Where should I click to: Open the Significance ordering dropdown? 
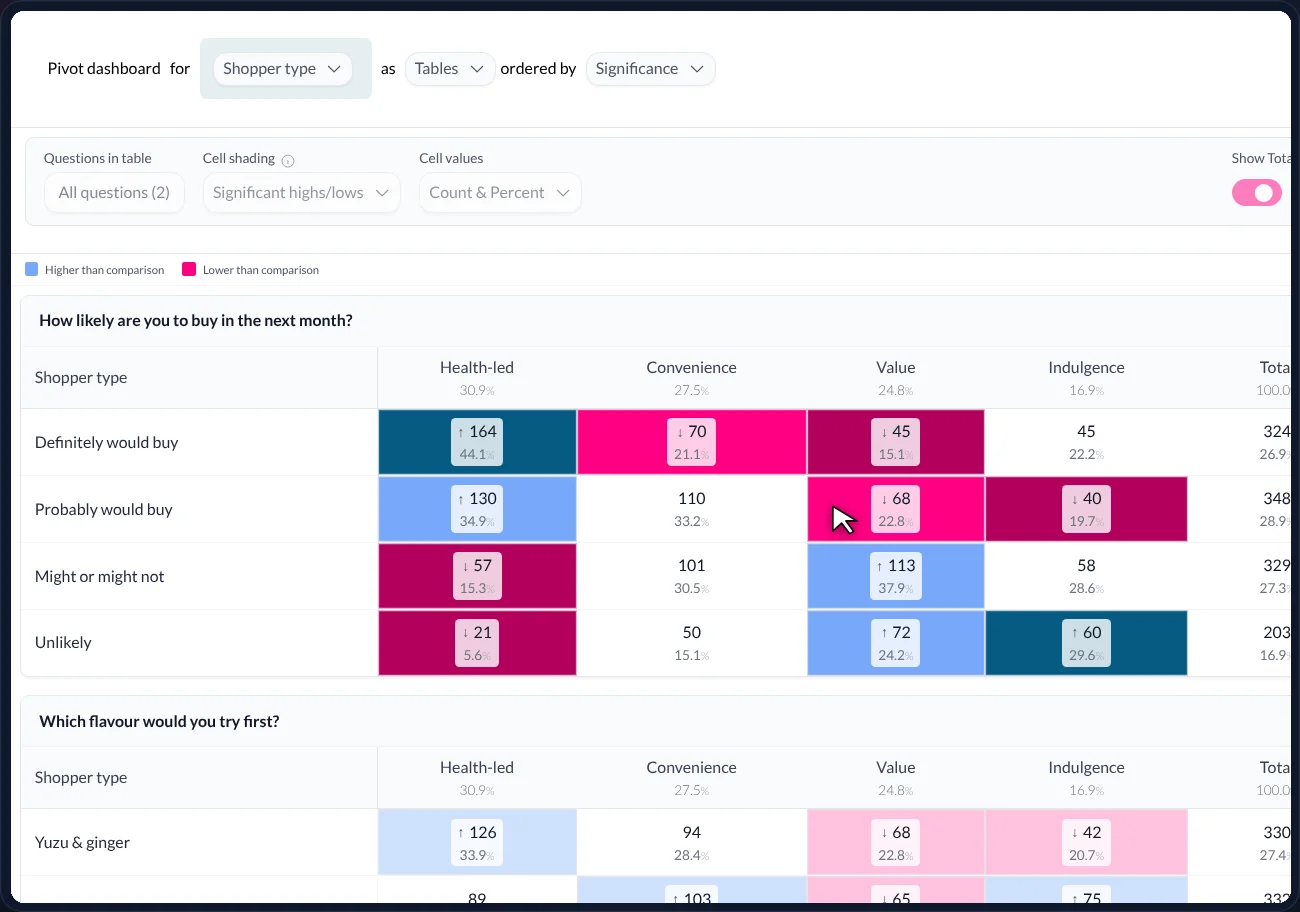(650, 69)
